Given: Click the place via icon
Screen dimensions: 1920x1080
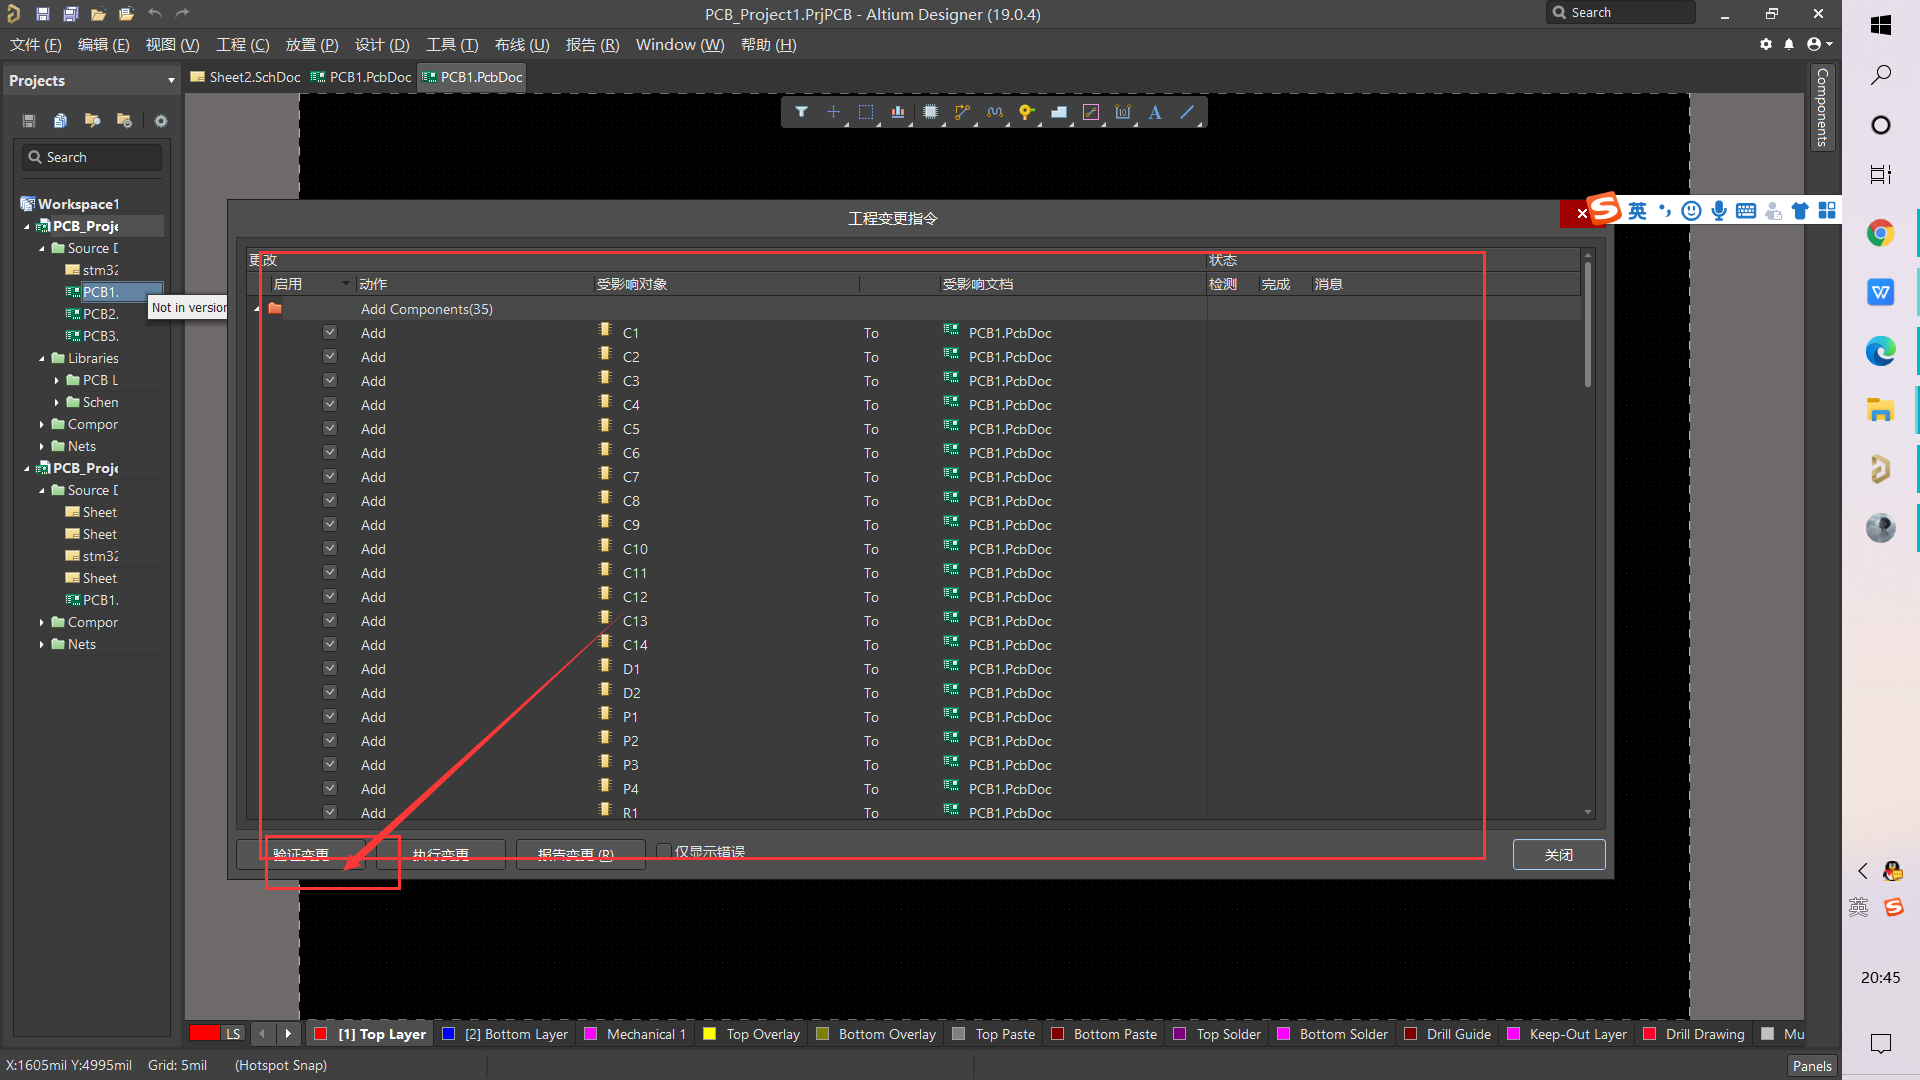Looking at the screenshot, I should tap(1026, 112).
